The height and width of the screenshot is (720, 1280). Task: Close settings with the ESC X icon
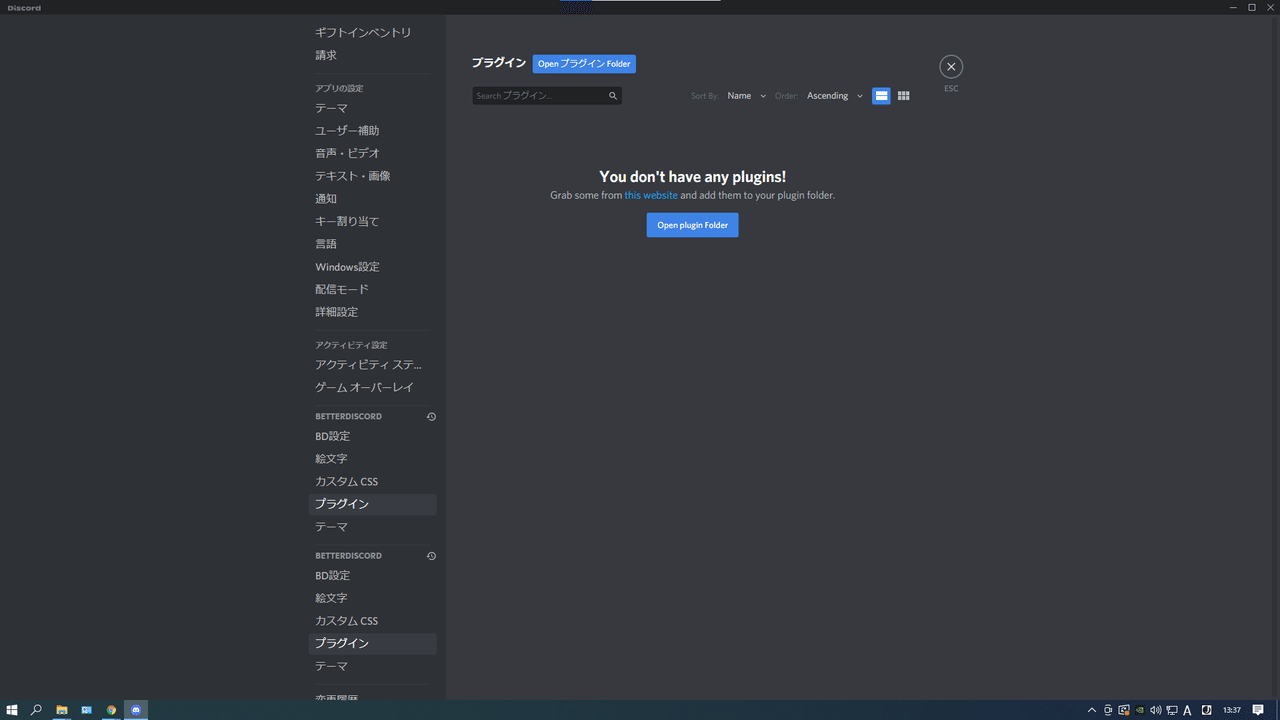click(951, 67)
